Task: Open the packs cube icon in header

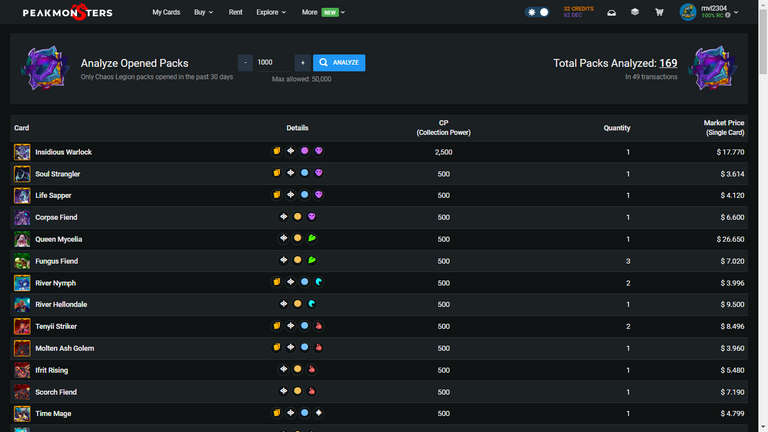Action: (x=635, y=12)
